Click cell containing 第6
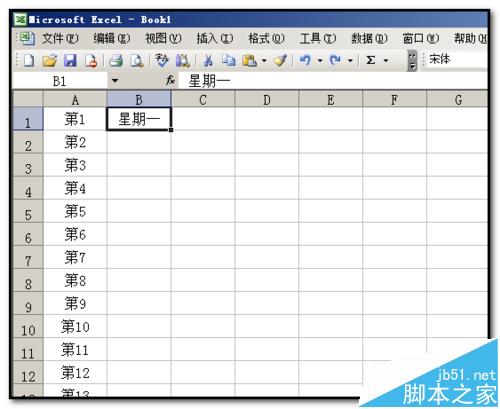This screenshot has height=409, width=500. [75, 234]
